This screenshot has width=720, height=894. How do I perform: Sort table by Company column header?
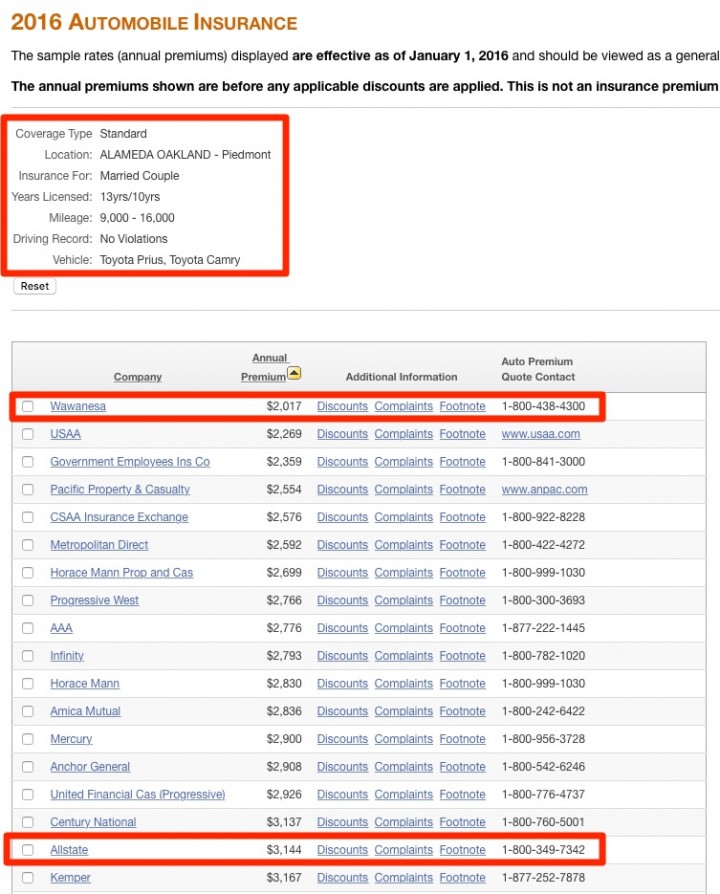tap(137, 377)
